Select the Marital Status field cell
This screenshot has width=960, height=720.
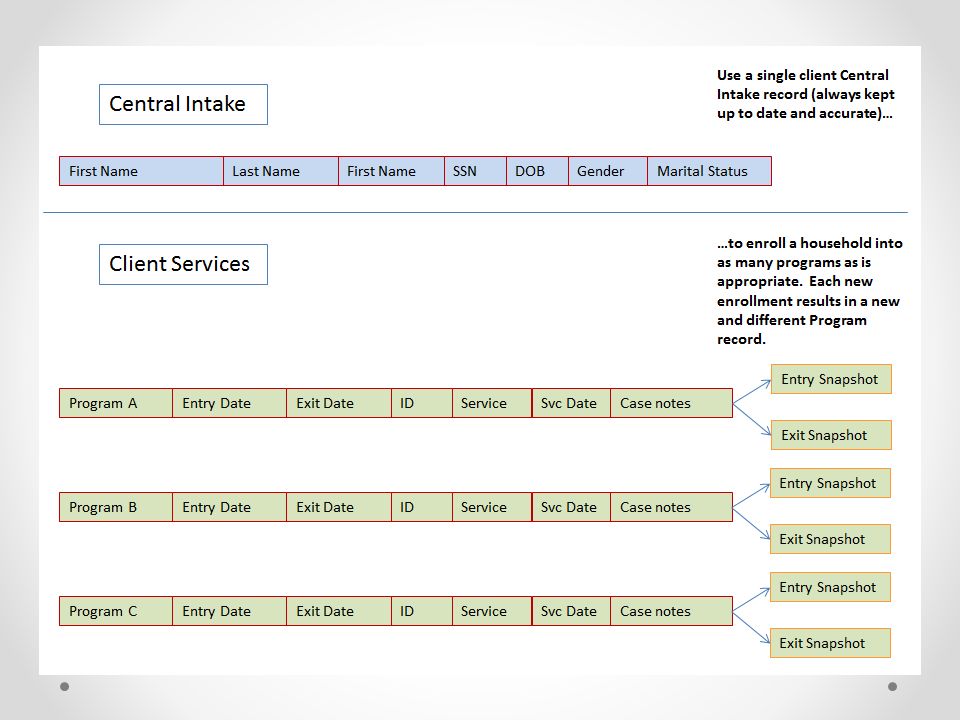click(x=709, y=171)
